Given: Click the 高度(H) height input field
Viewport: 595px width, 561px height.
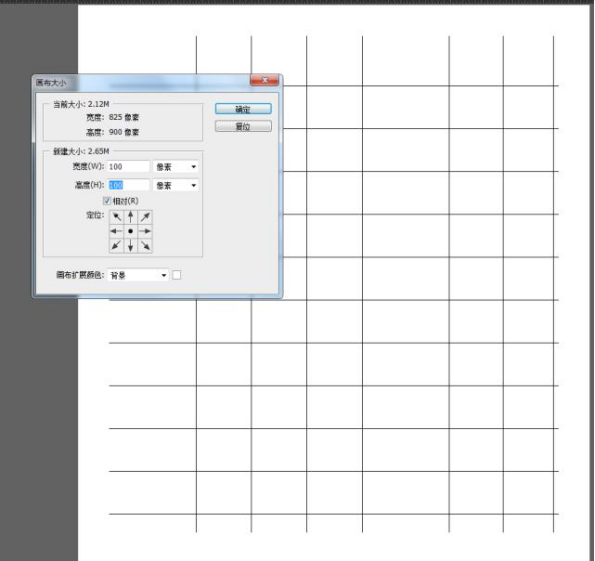Looking at the screenshot, I should [x=129, y=185].
